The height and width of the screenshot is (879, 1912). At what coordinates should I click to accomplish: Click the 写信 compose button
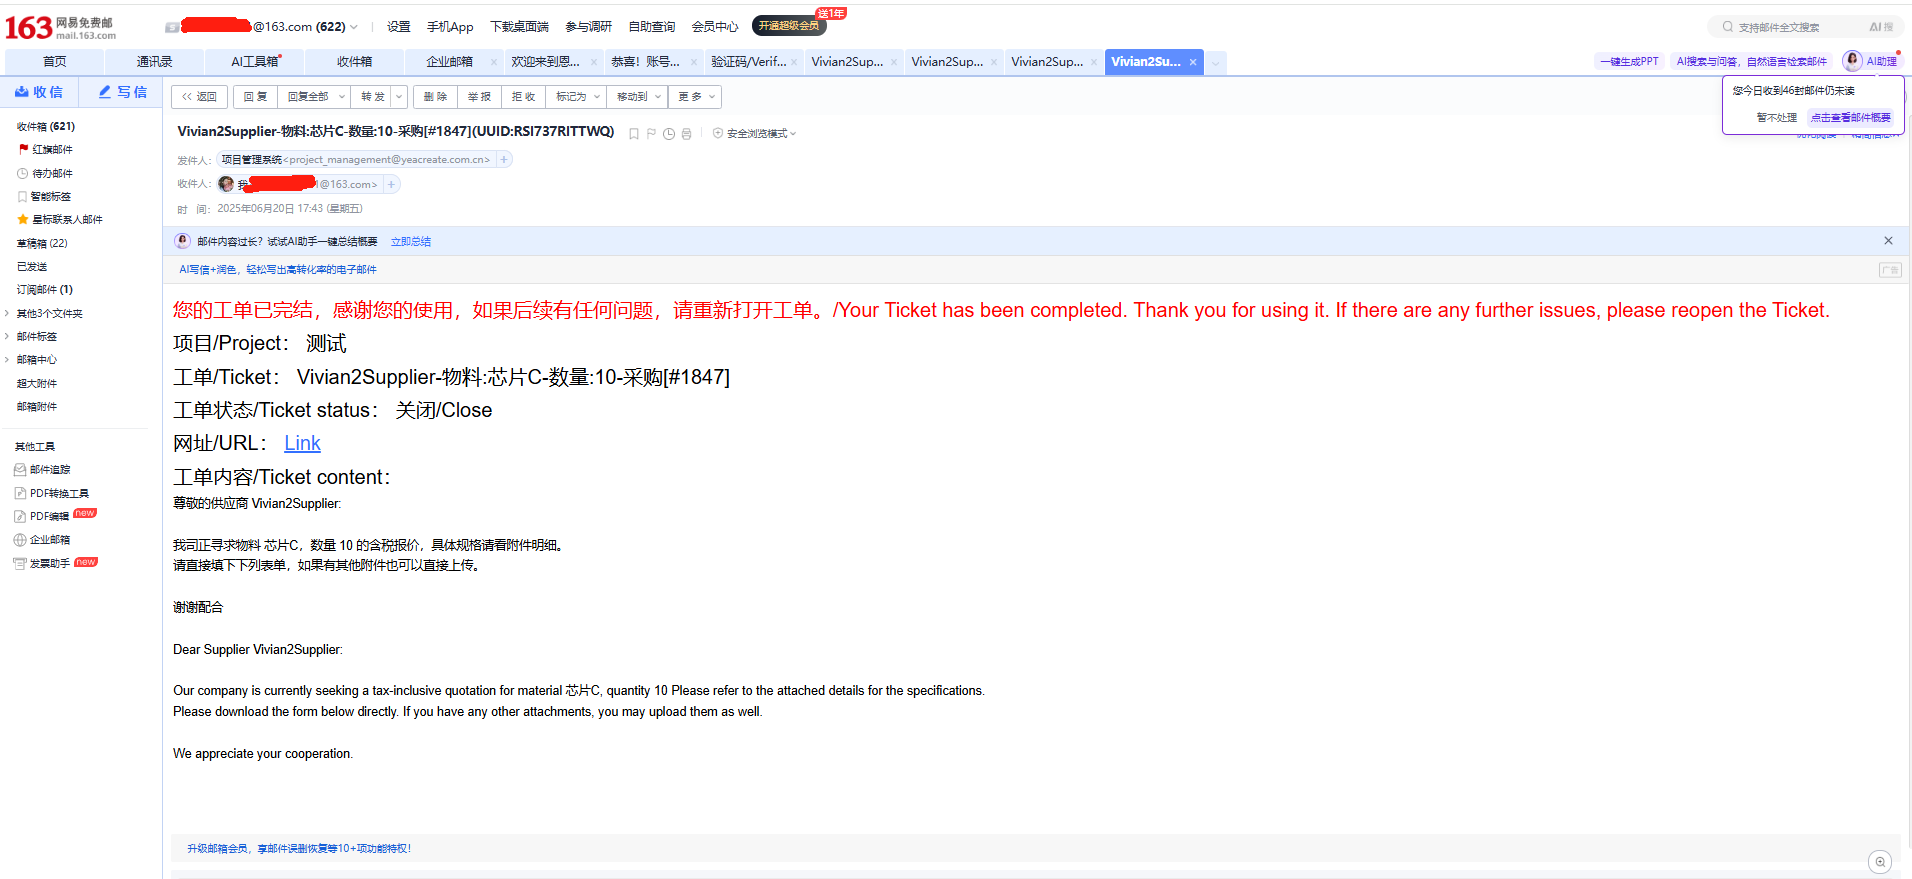click(x=122, y=92)
